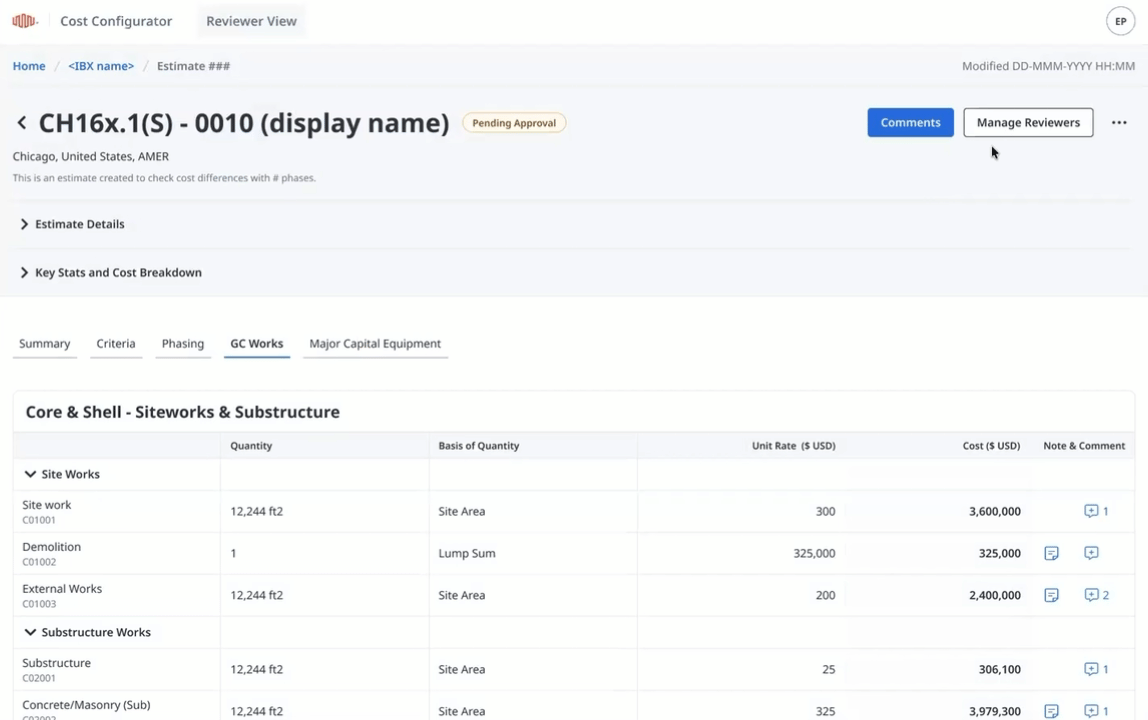Viewport: 1148px width, 720px height.
Task: Click the Site work C01001 row label
Action: click(47, 511)
